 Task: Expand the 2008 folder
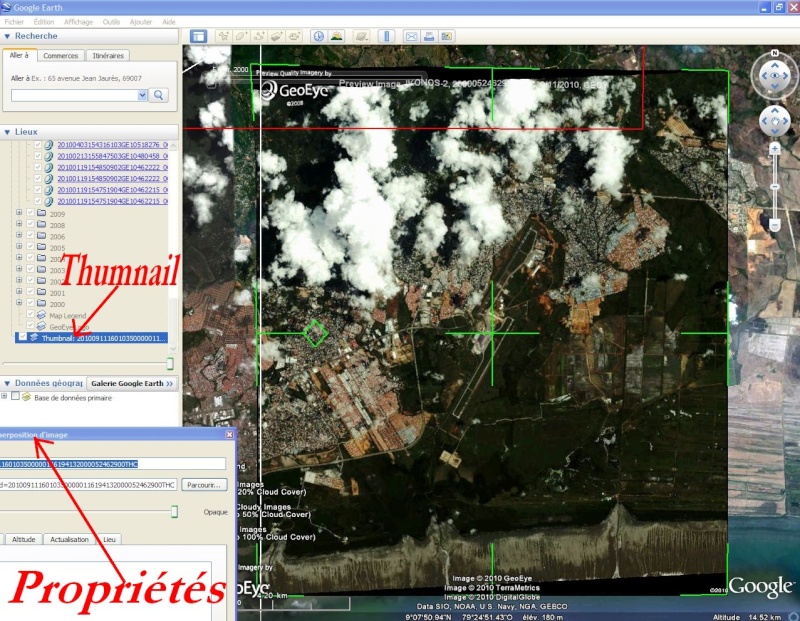coord(19,224)
